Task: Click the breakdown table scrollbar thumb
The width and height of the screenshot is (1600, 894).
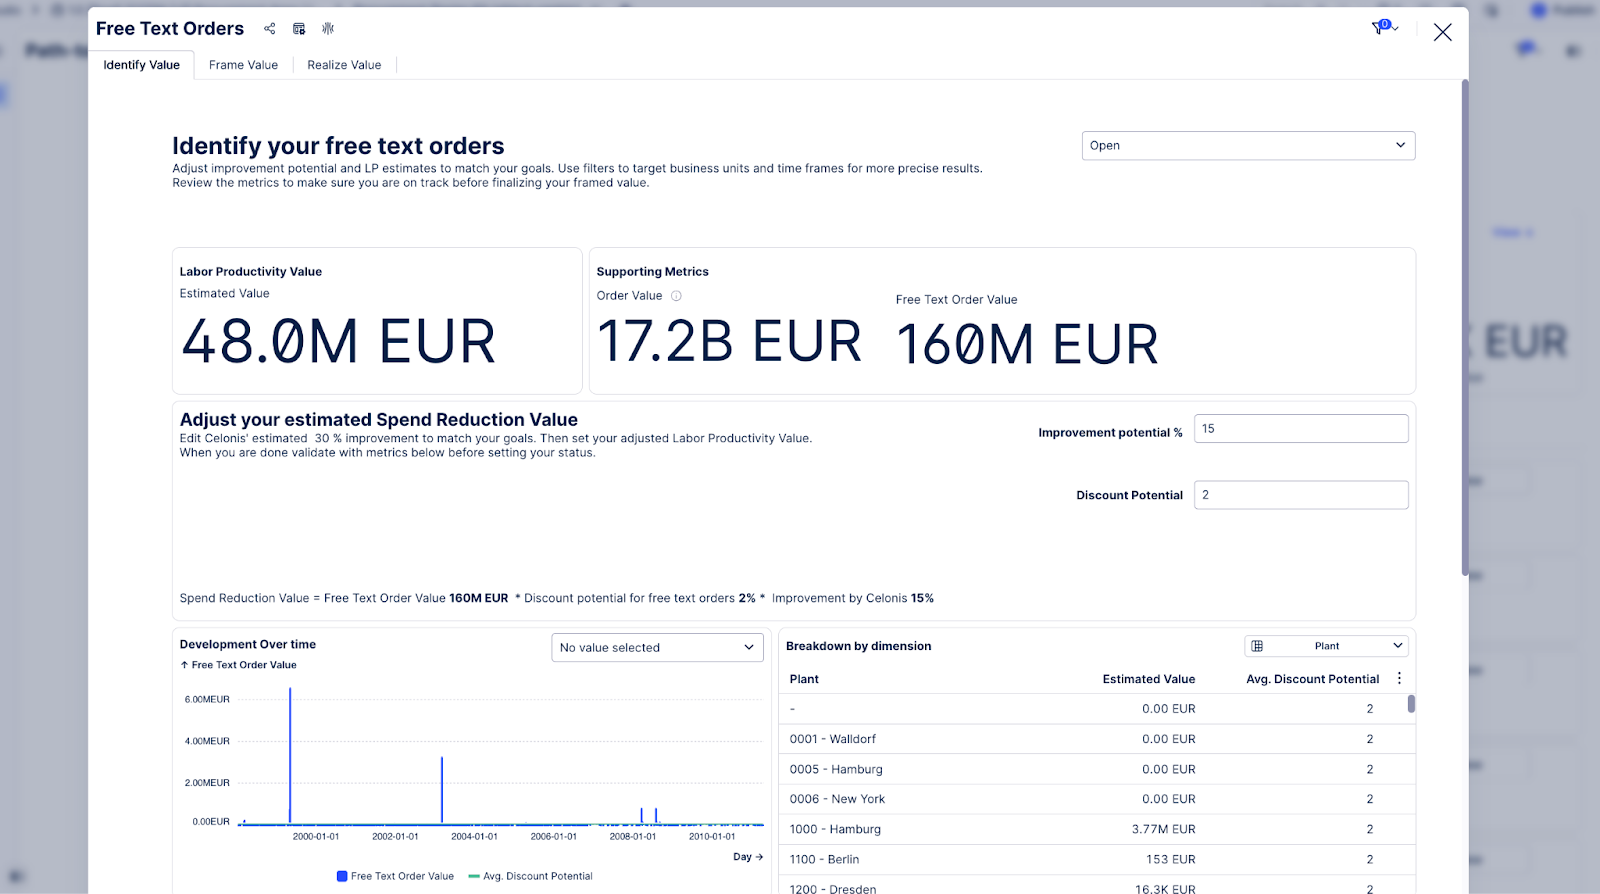Action: click(1411, 704)
